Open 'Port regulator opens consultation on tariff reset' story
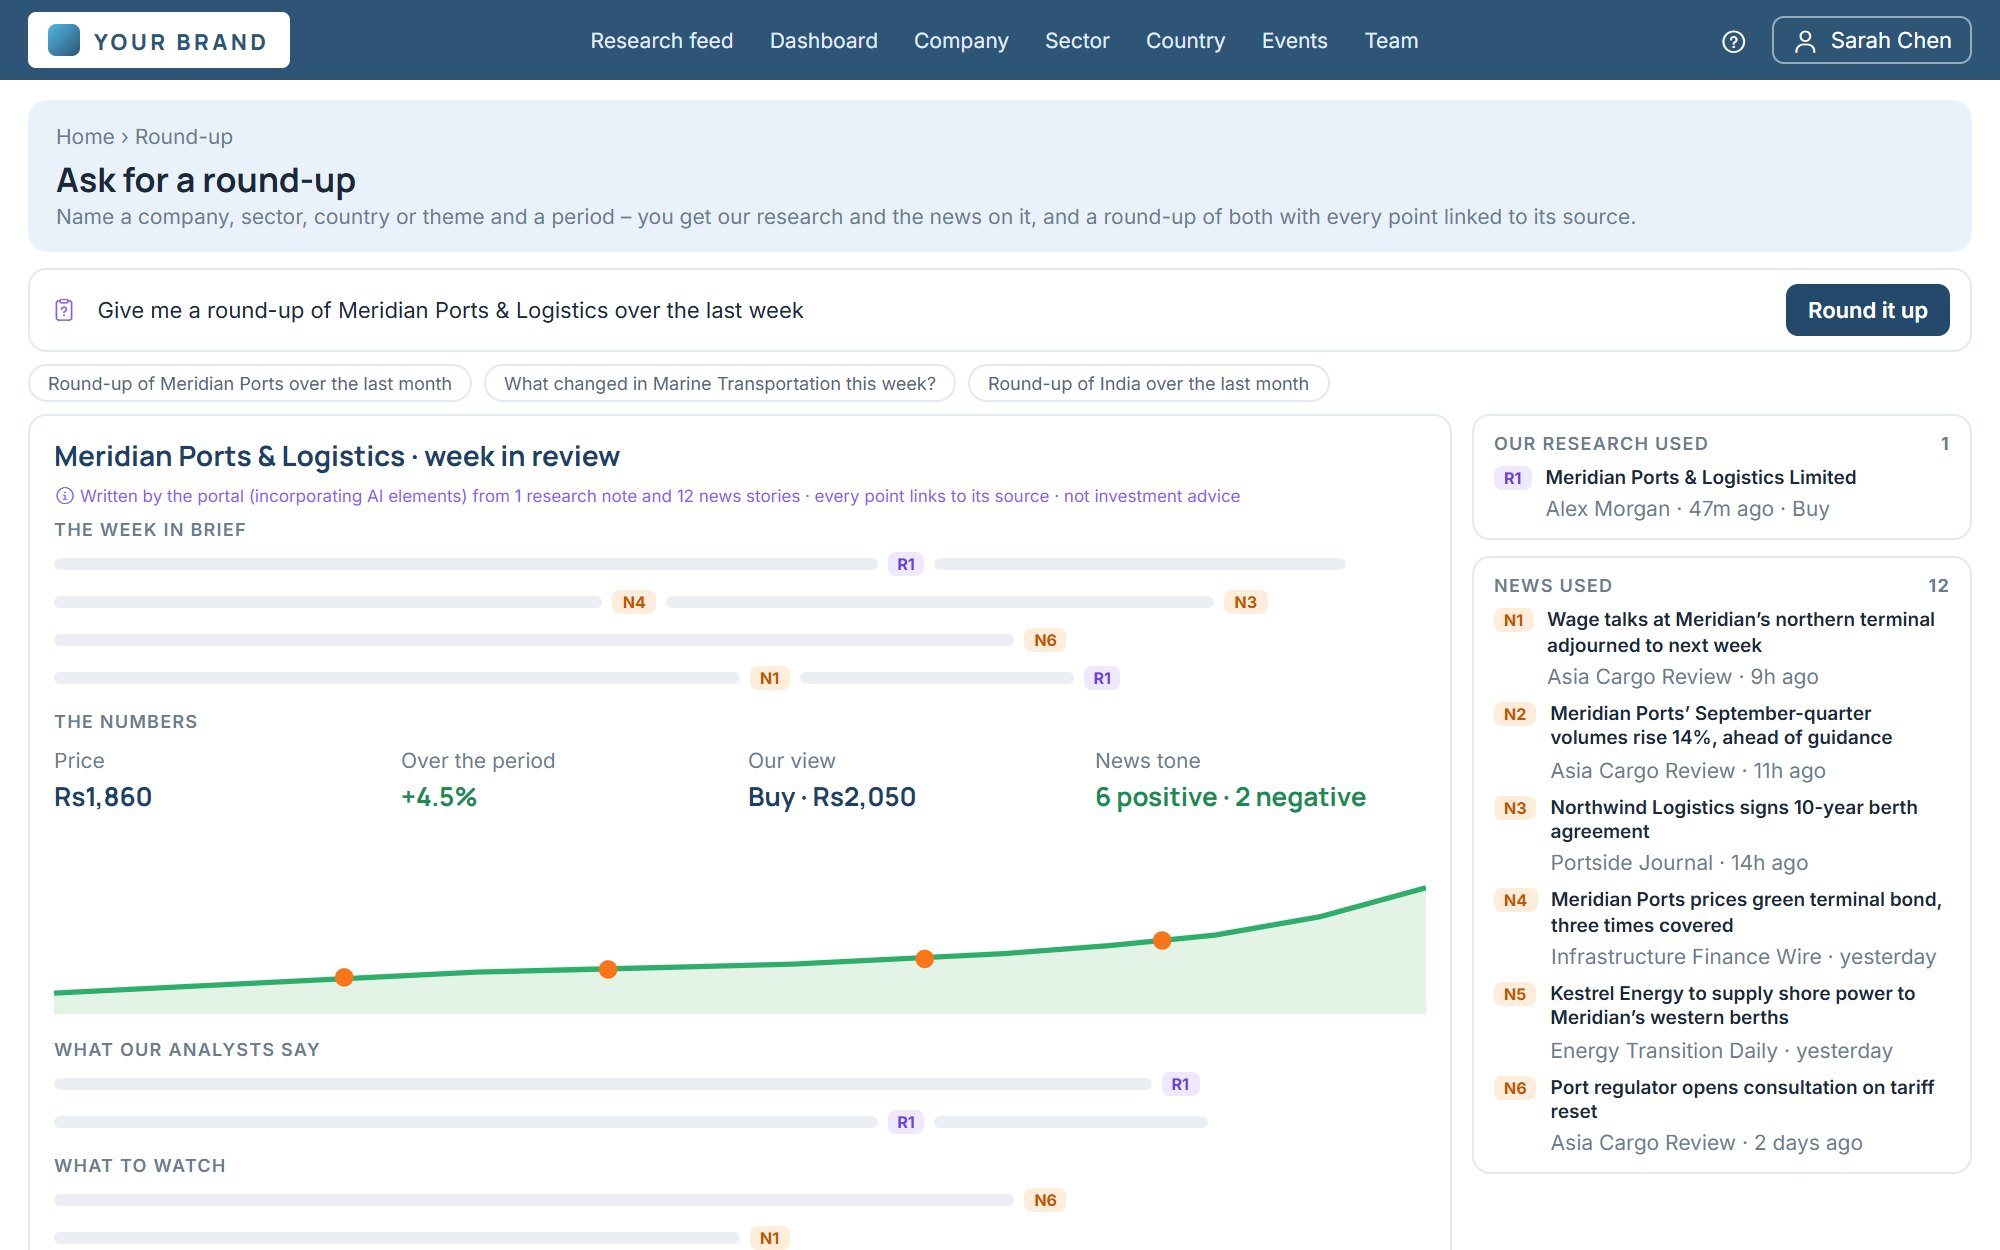This screenshot has height=1250, width=2000. 1742,1099
